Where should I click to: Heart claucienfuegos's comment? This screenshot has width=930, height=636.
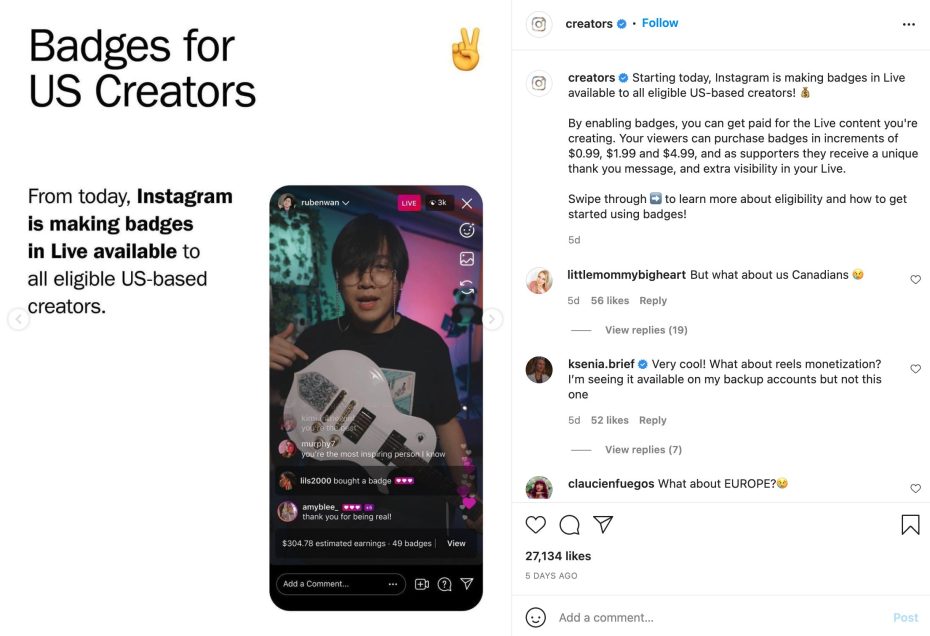[x=915, y=488]
